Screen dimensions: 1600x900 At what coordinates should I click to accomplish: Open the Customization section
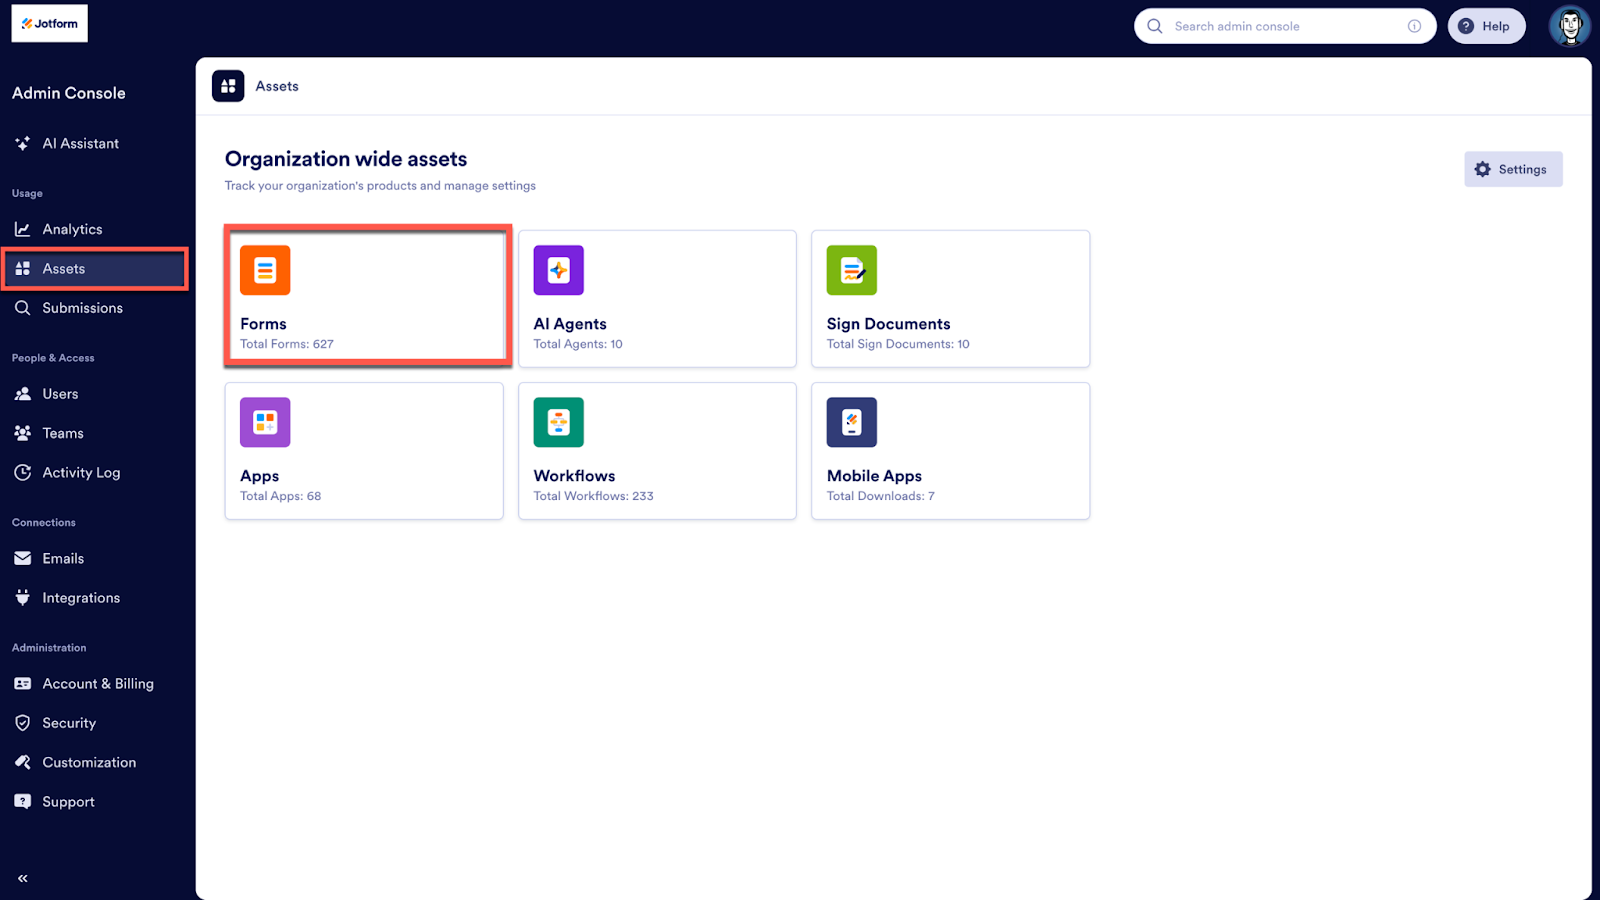pos(89,761)
